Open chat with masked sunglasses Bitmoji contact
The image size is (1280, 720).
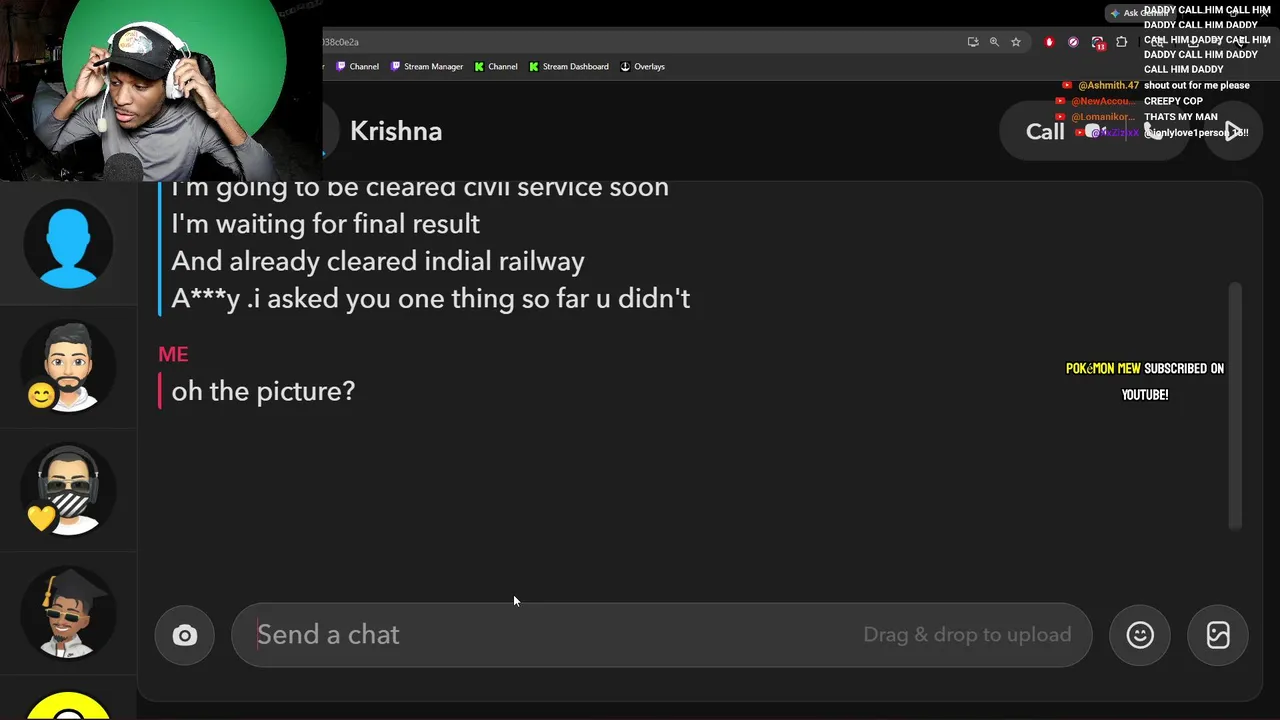click(x=68, y=490)
